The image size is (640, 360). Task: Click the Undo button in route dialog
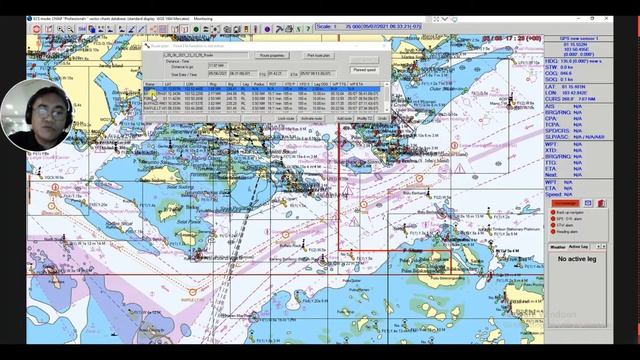pos(382,118)
